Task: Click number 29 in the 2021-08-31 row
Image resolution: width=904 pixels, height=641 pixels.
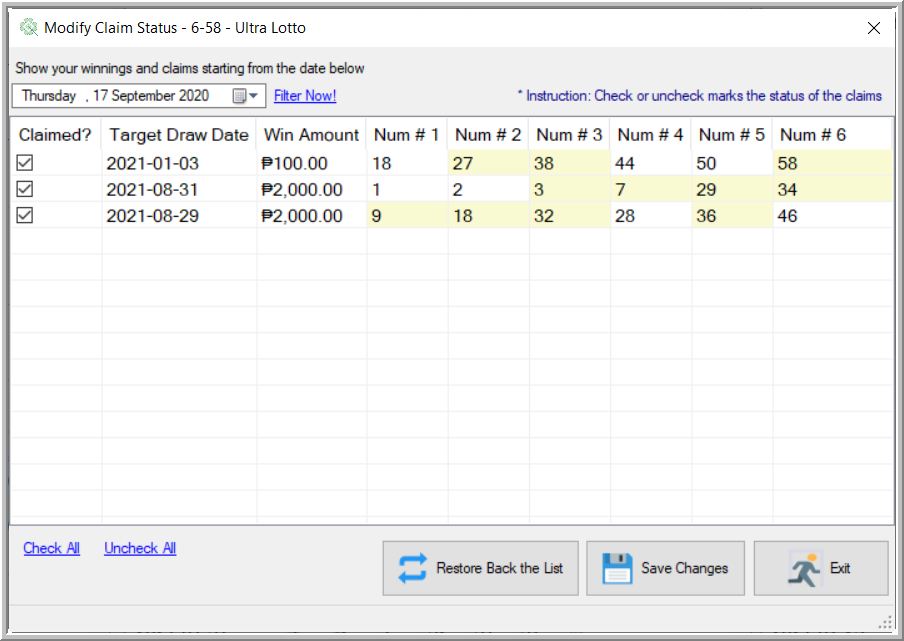Action: pos(732,189)
